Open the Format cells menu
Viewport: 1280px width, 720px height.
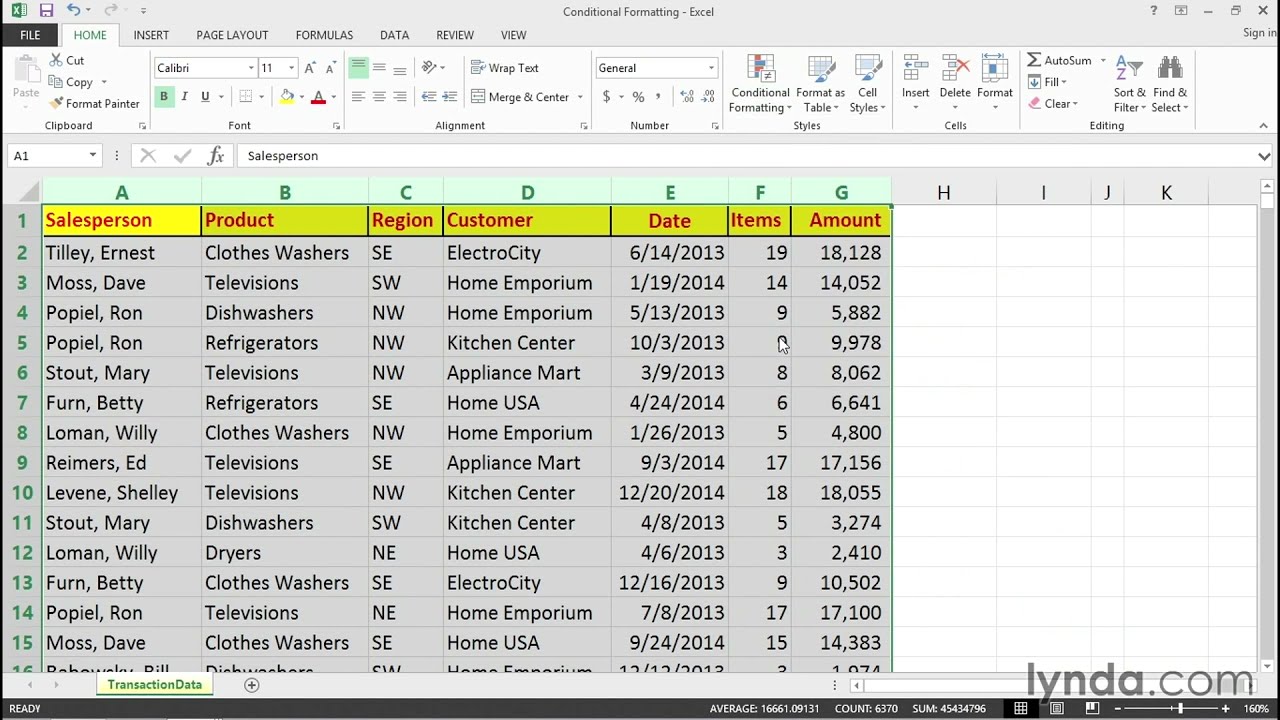coord(995,83)
